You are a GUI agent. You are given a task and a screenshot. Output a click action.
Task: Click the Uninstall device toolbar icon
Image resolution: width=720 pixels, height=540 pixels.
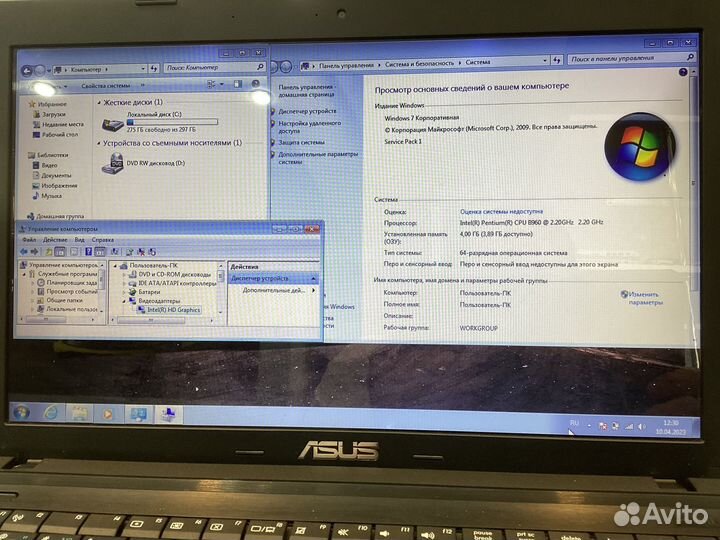[x=152, y=252]
